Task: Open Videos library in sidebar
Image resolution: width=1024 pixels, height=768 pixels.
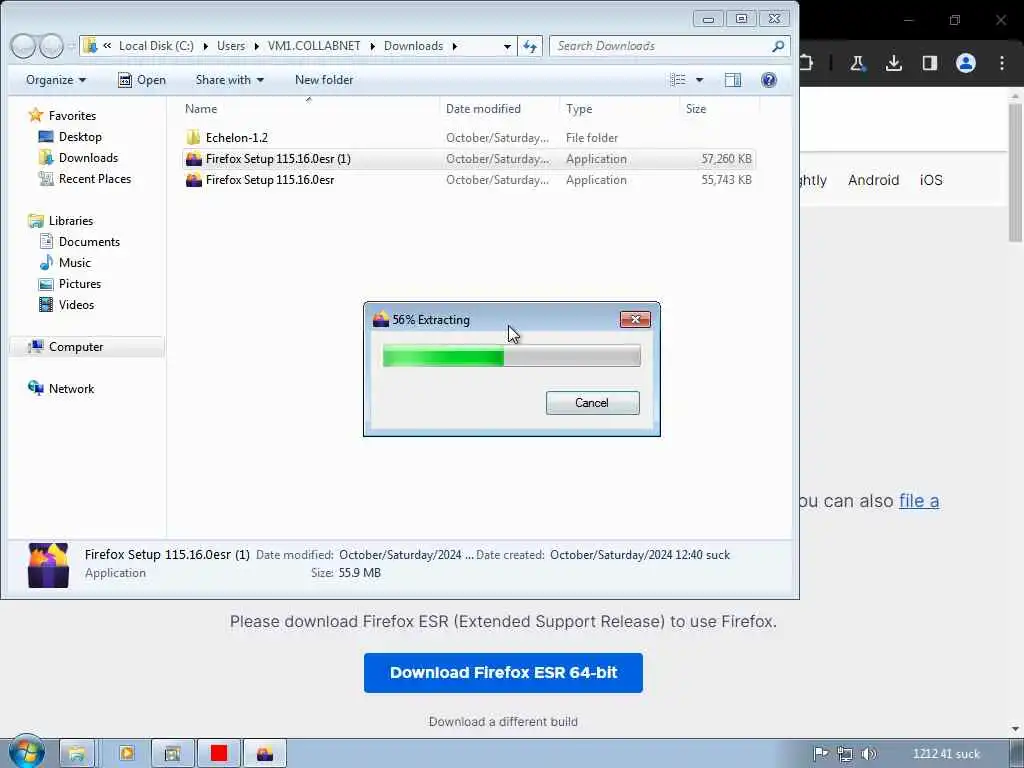Action: pos(67,304)
